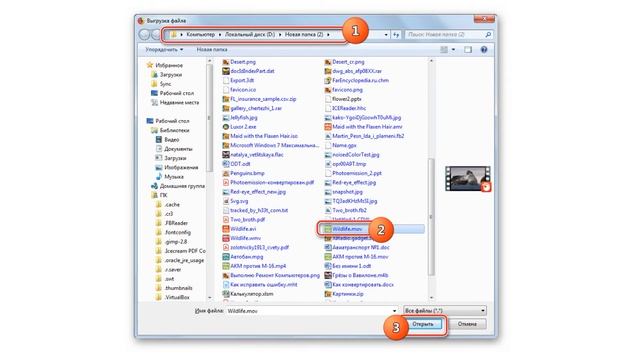Select the Luxor 2.exe application

pos(240,127)
